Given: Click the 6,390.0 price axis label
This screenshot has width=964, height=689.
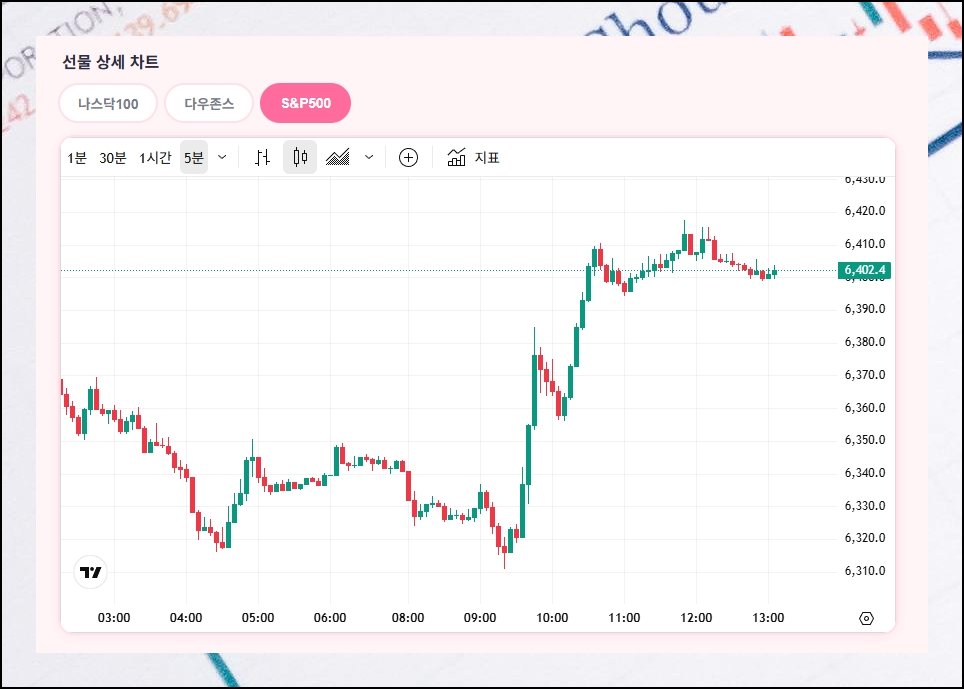Looking at the screenshot, I should (865, 309).
